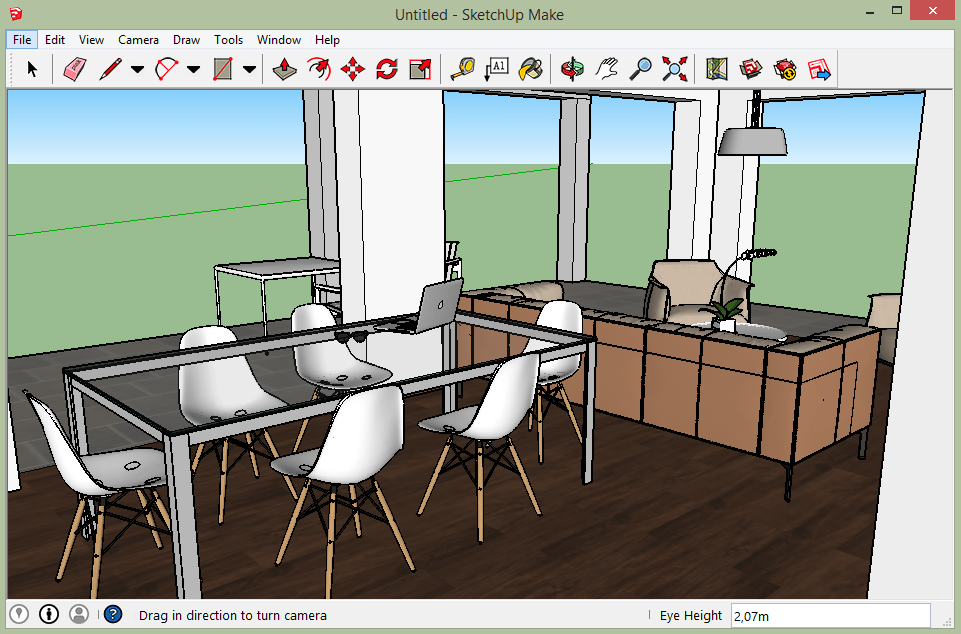961x634 pixels.
Task: Open the Camera menu
Action: pyautogui.click(x=138, y=40)
